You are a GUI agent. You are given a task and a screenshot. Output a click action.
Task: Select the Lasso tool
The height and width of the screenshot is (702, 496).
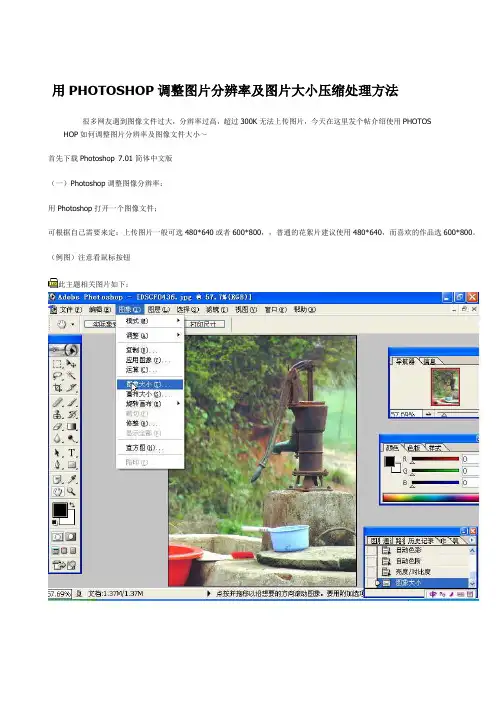click(58, 376)
